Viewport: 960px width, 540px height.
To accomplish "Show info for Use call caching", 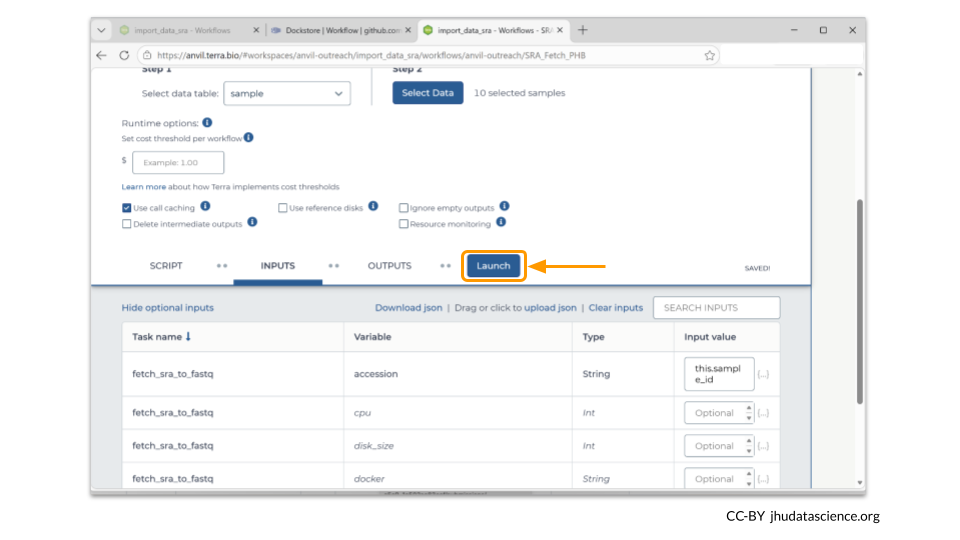I will point(206,206).
